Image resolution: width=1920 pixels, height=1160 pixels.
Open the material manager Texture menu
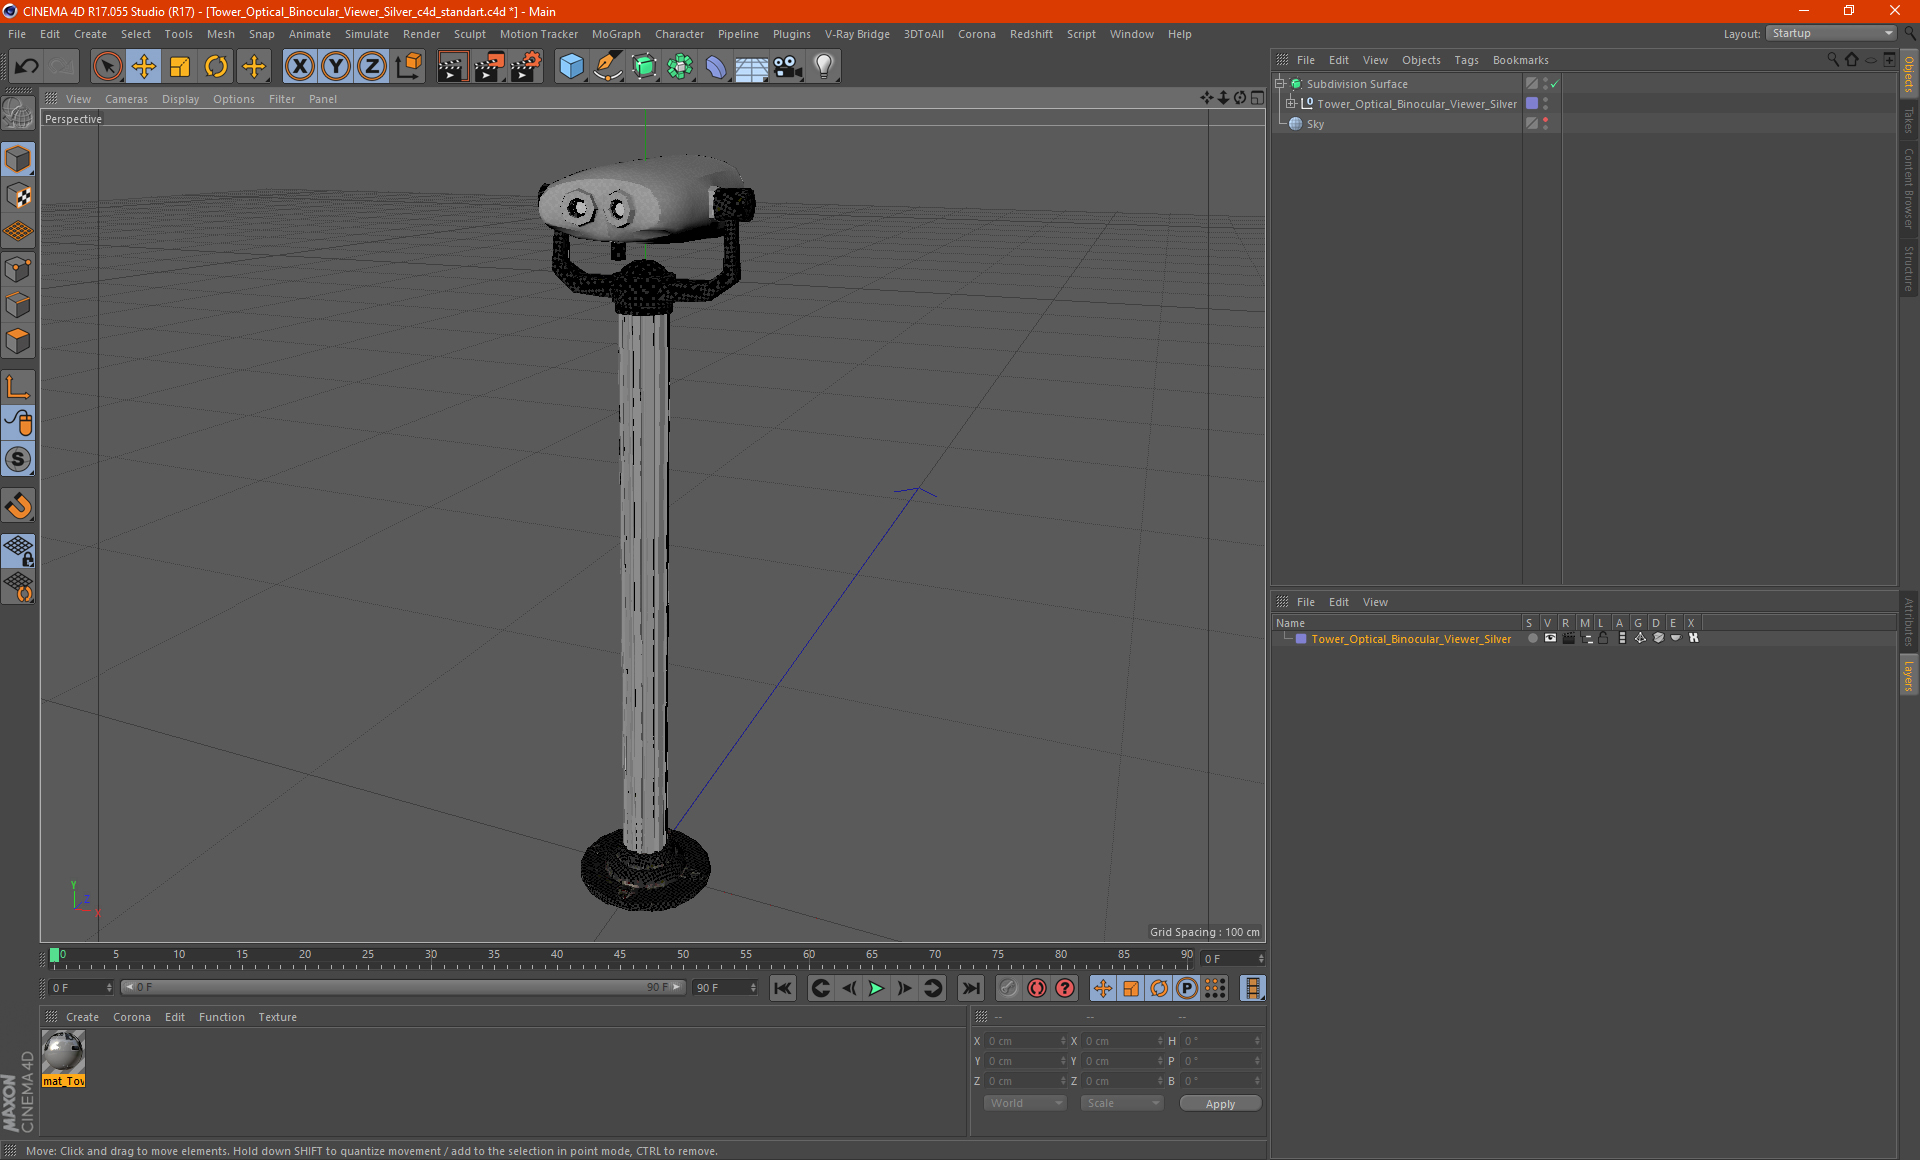[x=277, y=1017]
